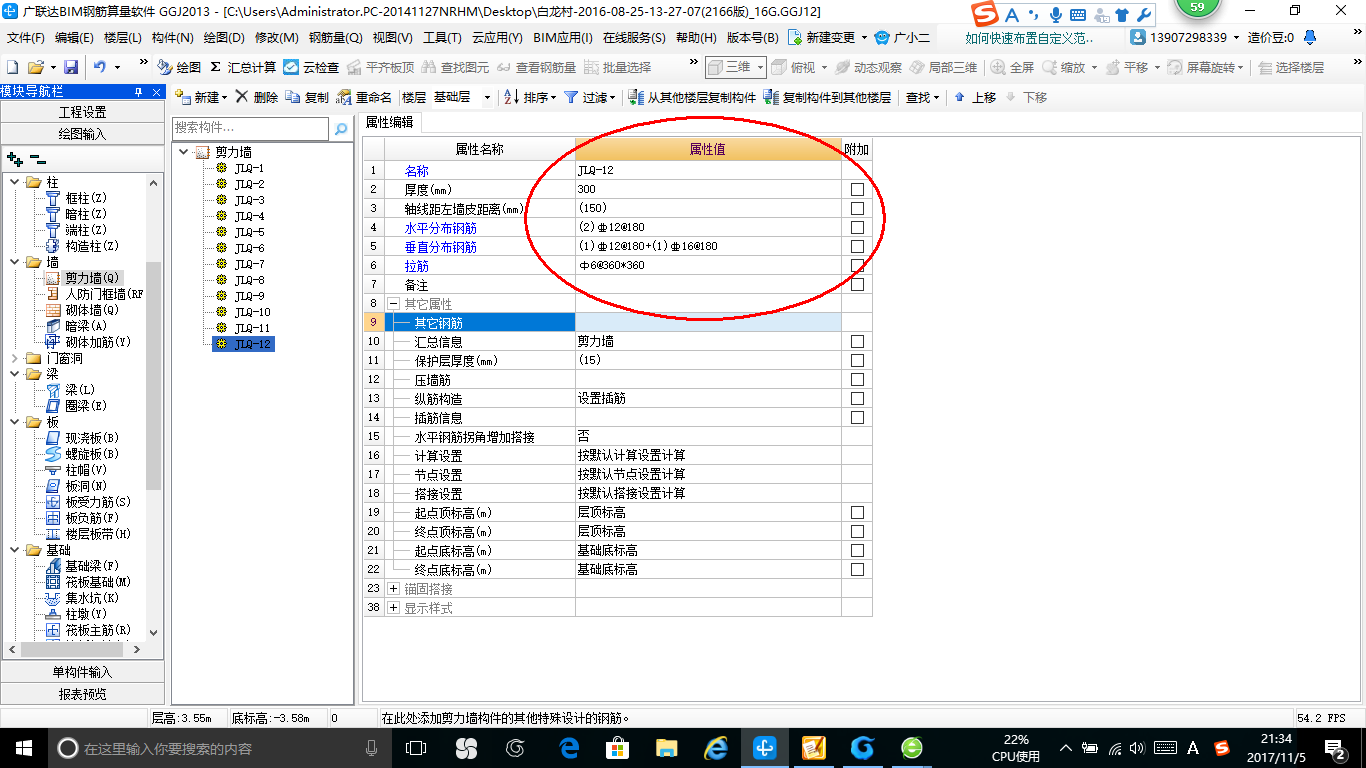Click the 新建变更 button

click(827, 38)
